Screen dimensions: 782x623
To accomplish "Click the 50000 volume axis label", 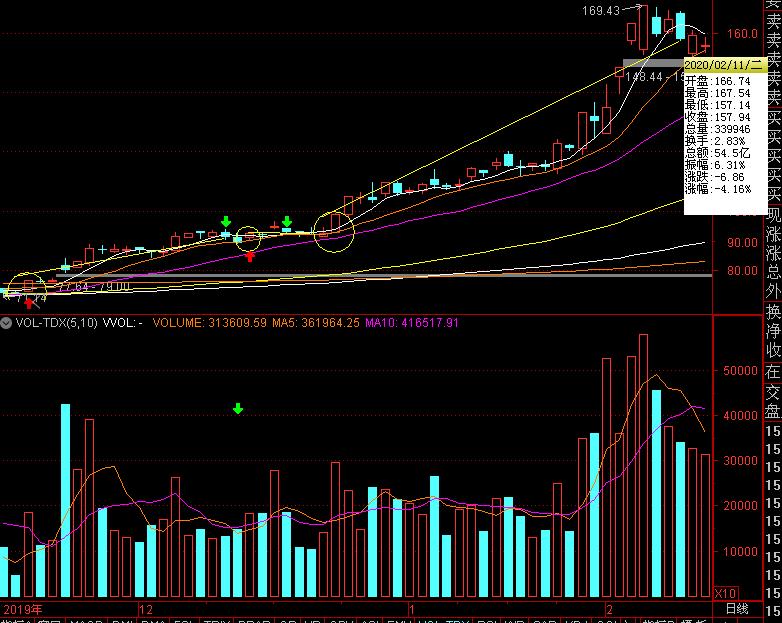I will coord(740,371).
